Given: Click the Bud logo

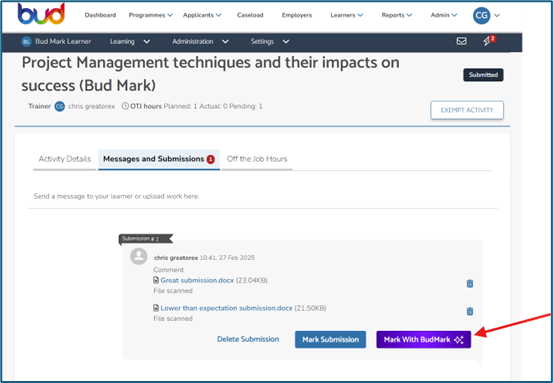Looking at the screenshot, I should pyautogui.click(x=41, y=14).
